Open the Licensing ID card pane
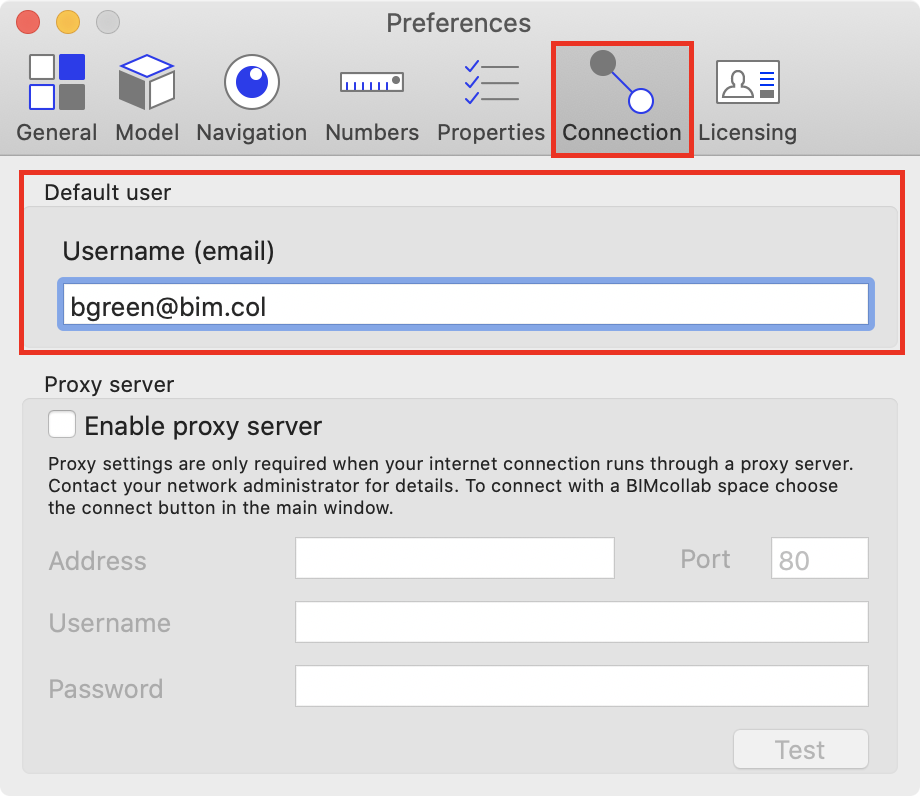The image size is (920, 796). coord(748,82)
